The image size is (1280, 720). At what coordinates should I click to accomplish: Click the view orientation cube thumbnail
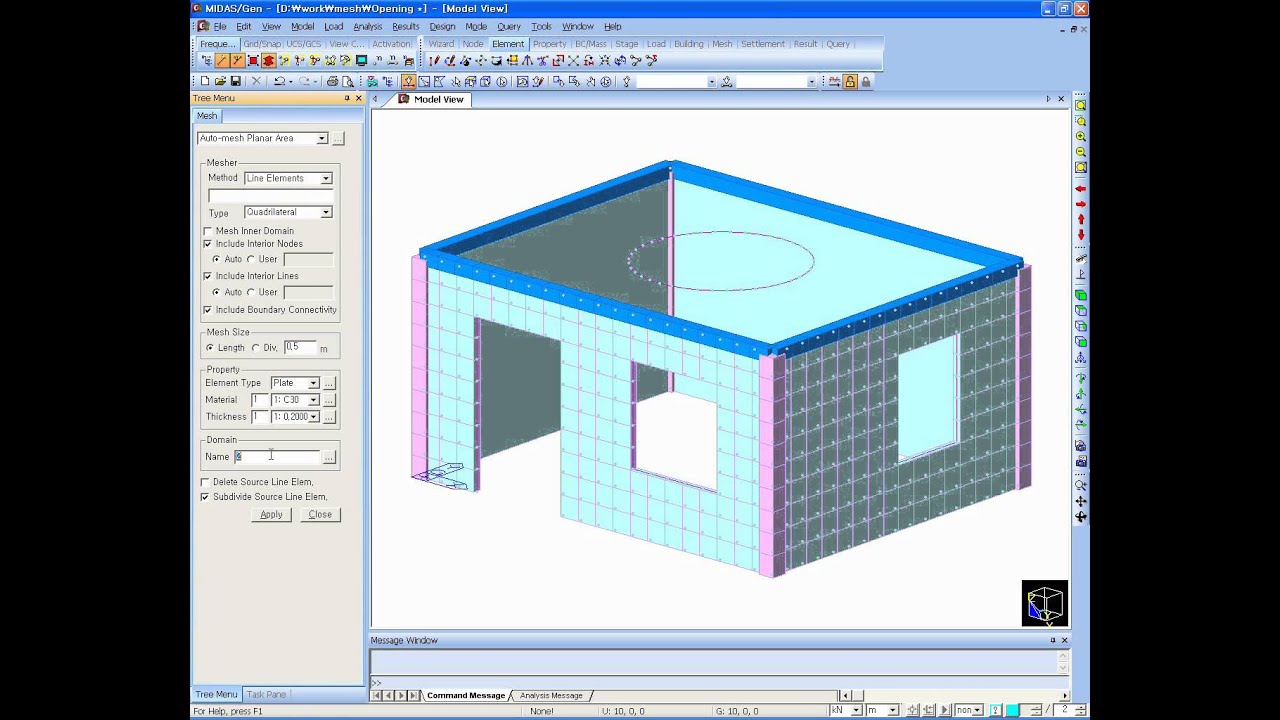click(1045, 603)
